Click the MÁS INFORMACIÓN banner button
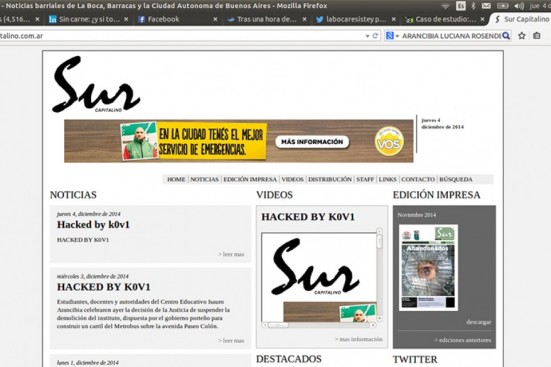 [312, 142]
